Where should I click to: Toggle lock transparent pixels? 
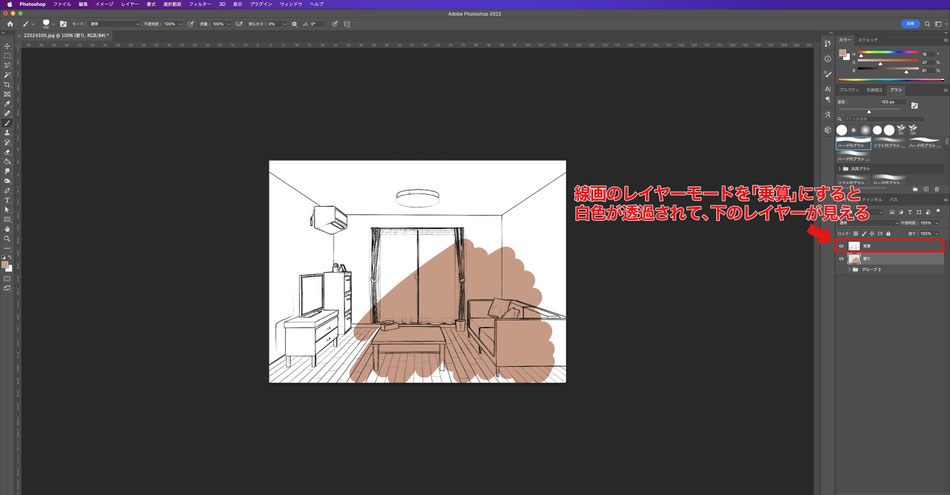[855, 234]
